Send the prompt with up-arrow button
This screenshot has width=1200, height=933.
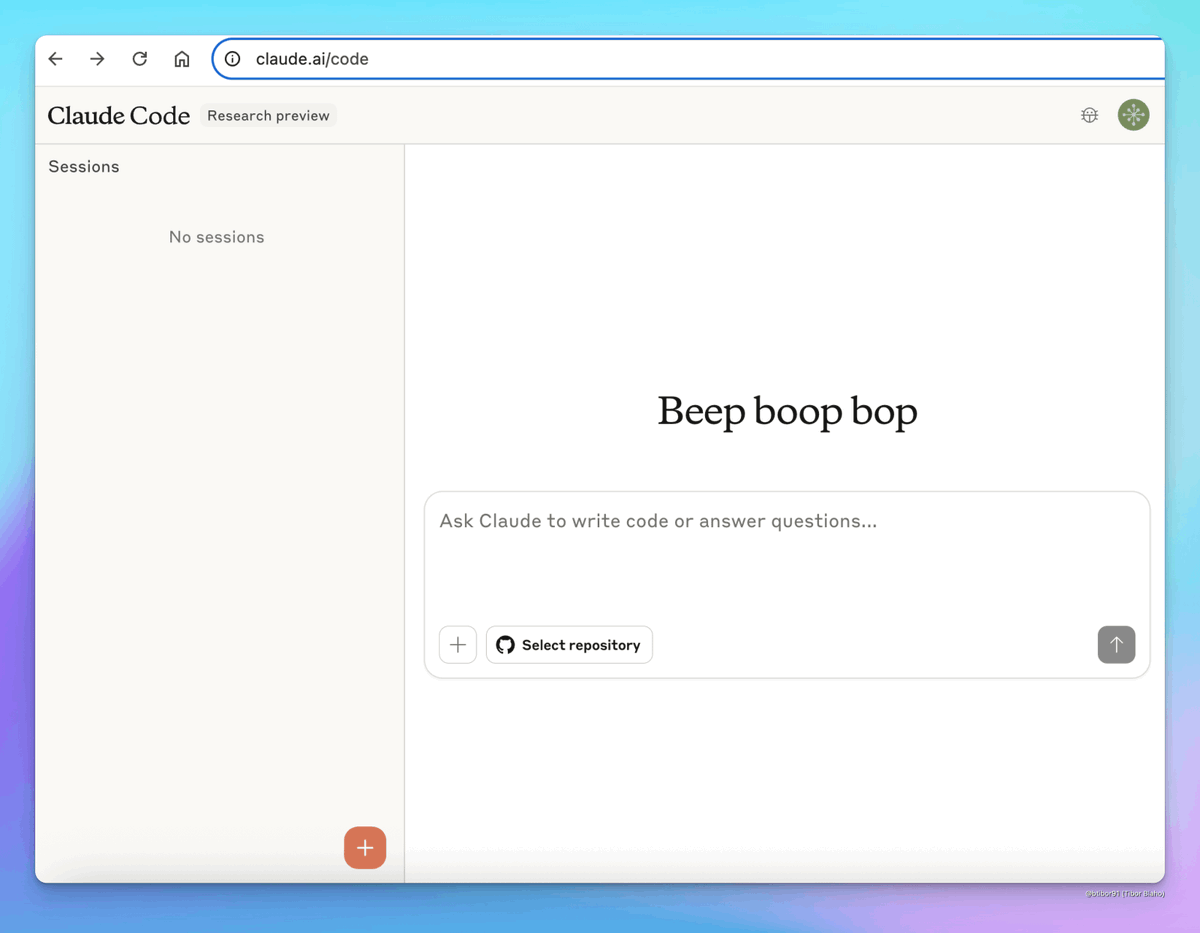1116,645
